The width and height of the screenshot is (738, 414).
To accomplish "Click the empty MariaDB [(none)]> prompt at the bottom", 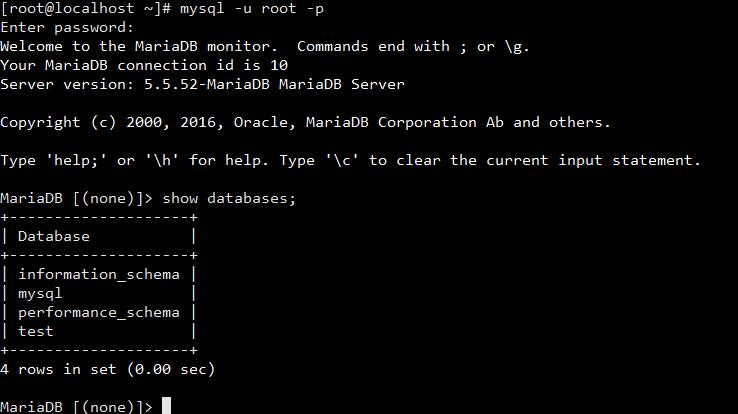I will click(x=76, y=406).
